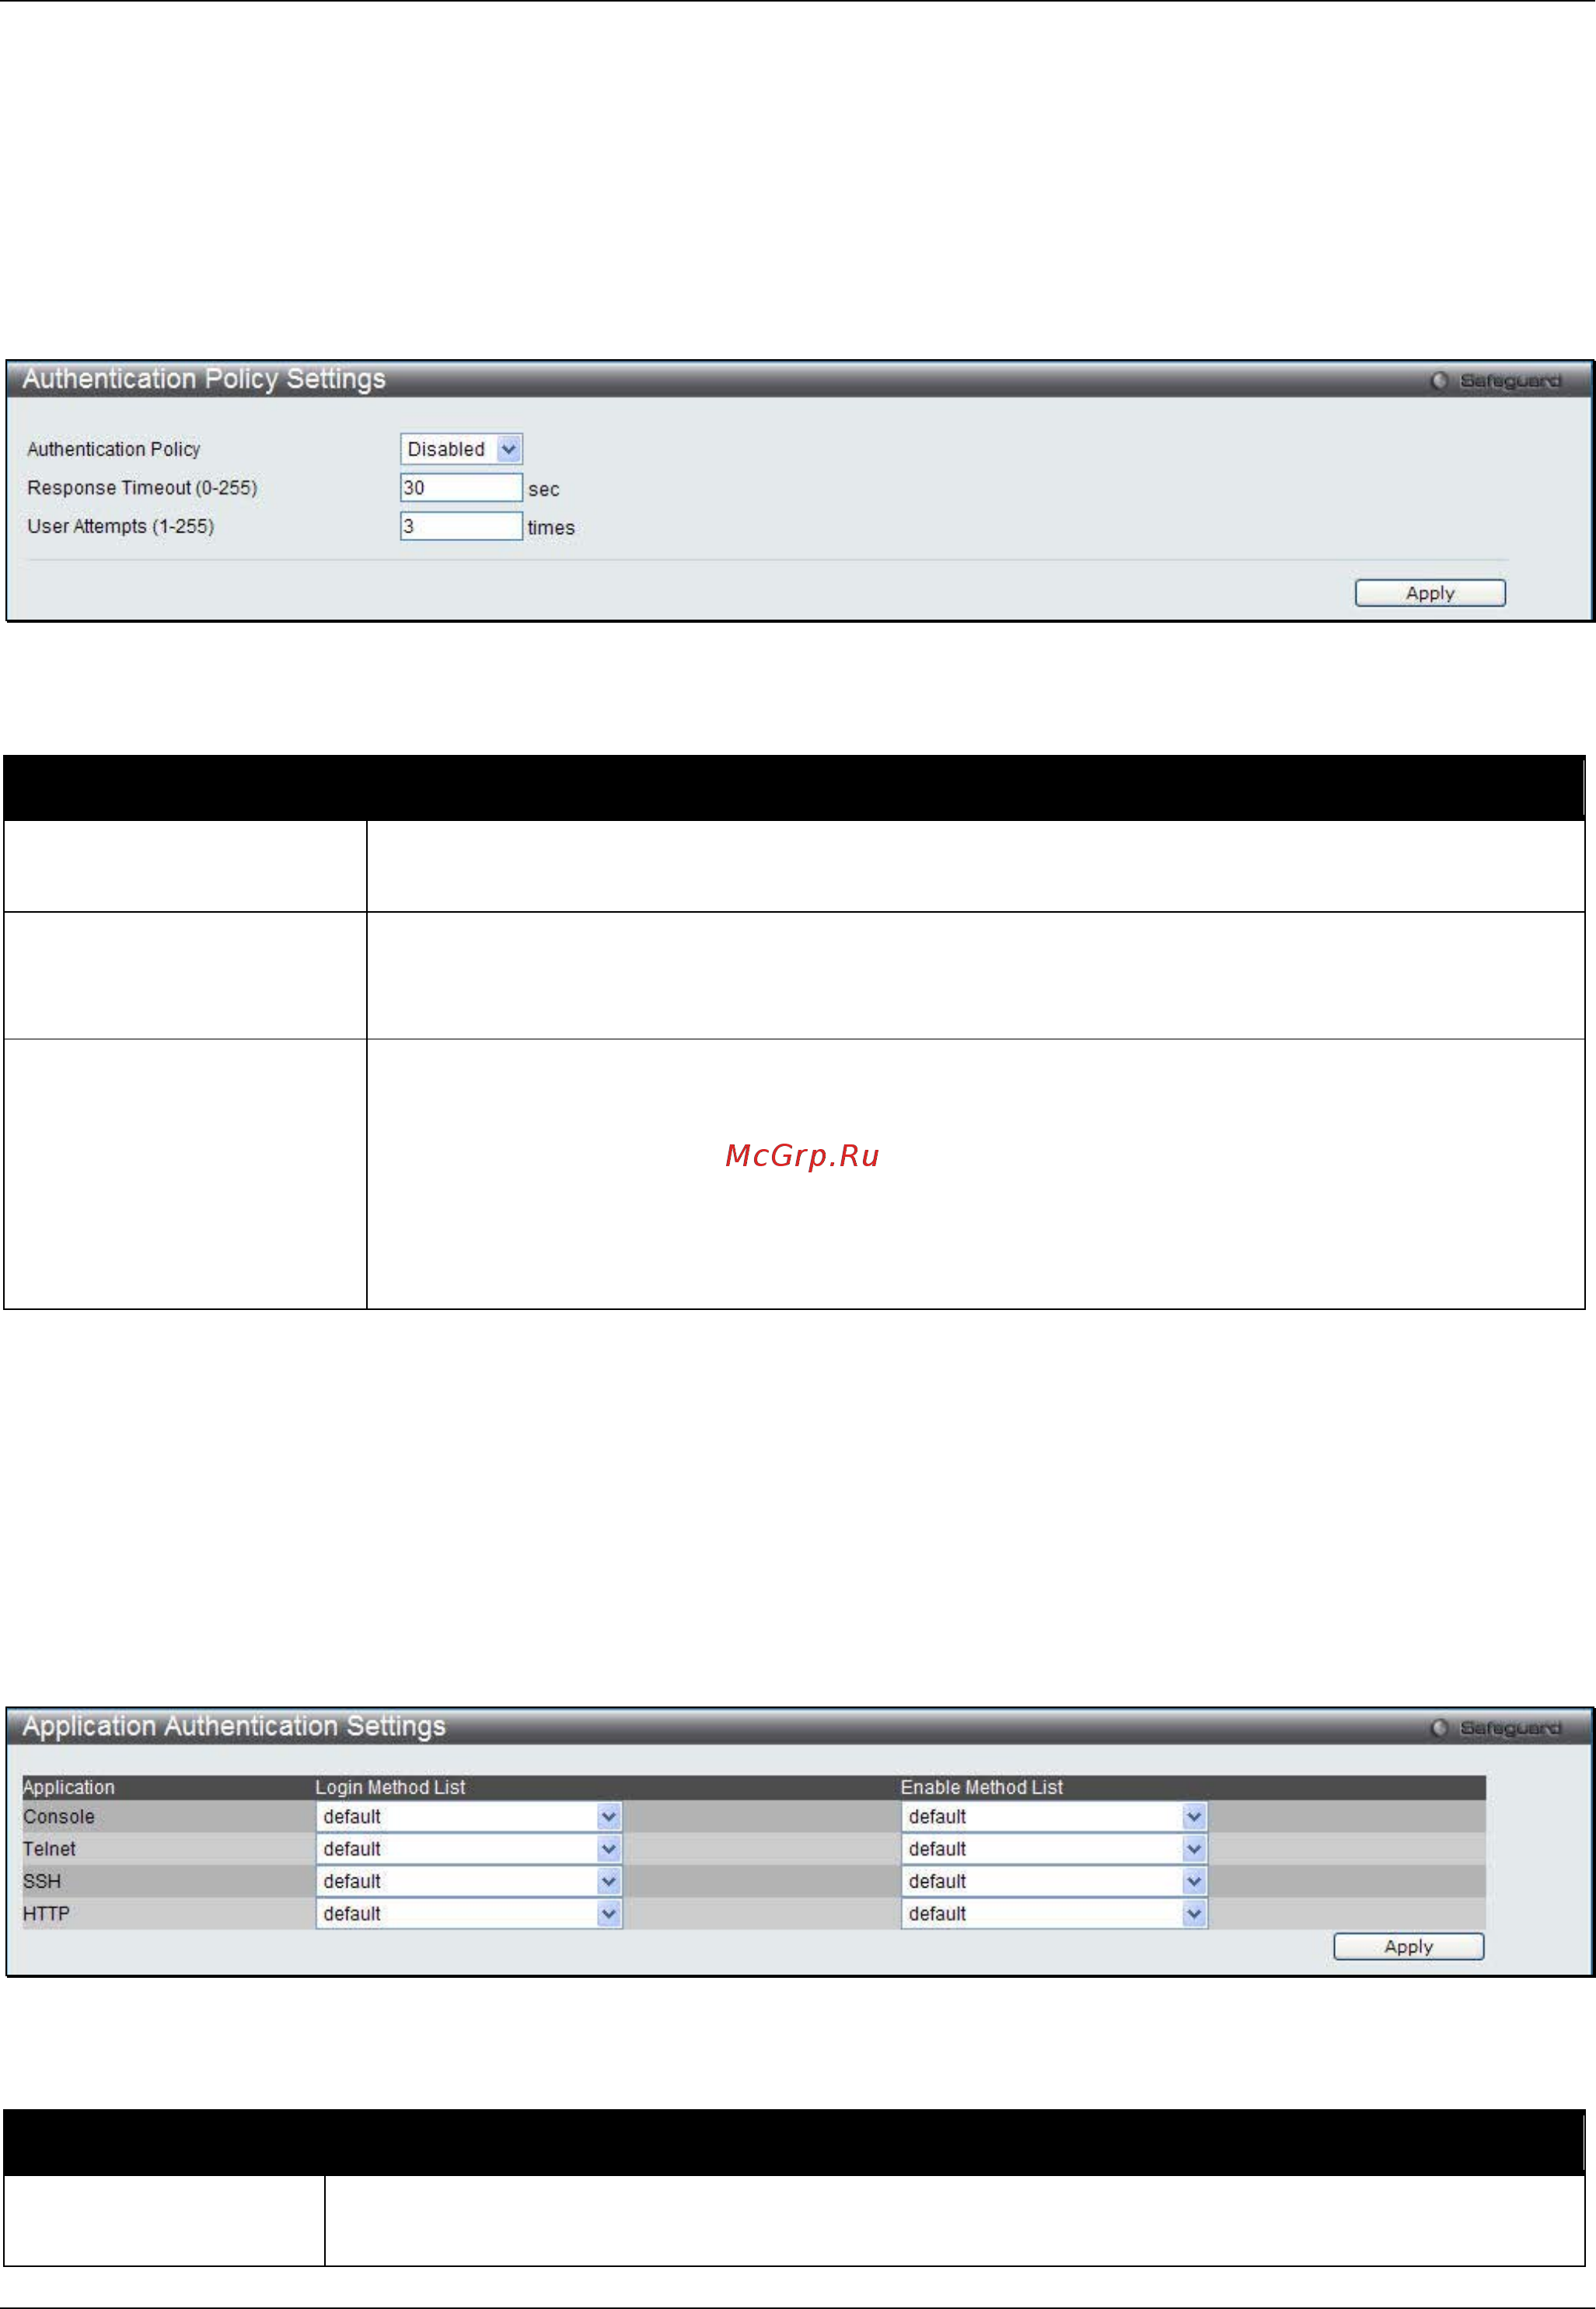Apply the Application Authentication Settings
Screen dimensions: 1596x2309
[1408, 1947]
